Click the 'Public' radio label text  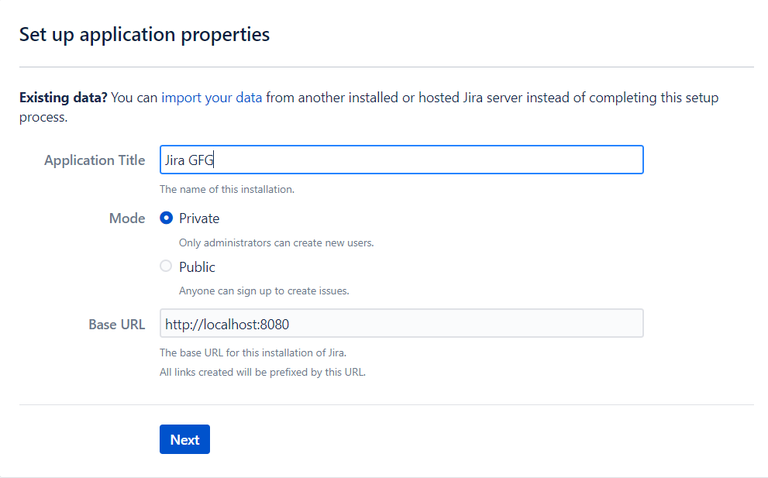point(197,267)
